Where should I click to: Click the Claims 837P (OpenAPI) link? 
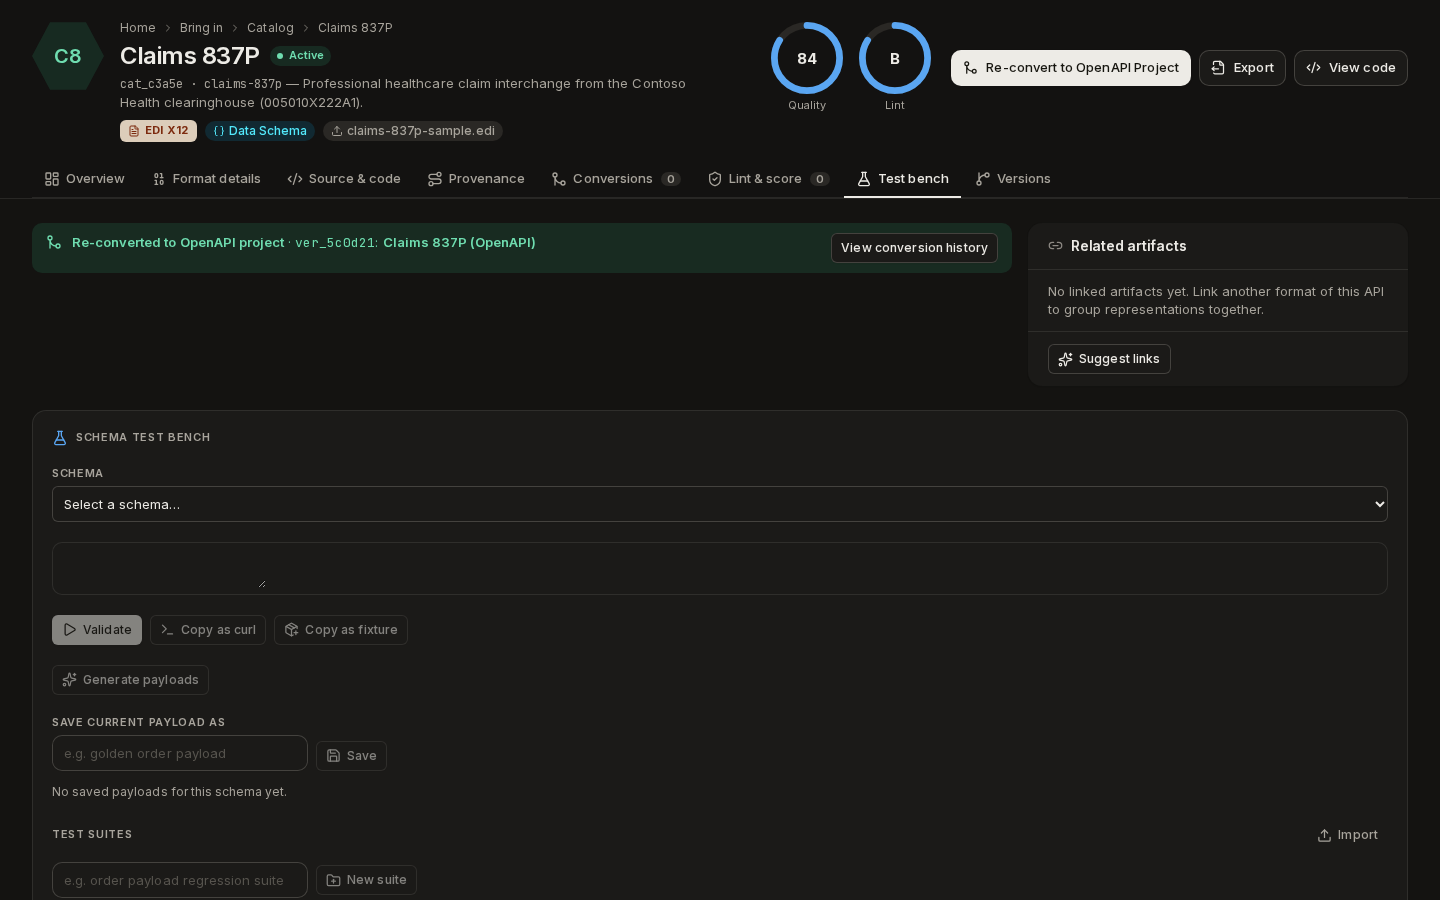[x=459, y=243]
